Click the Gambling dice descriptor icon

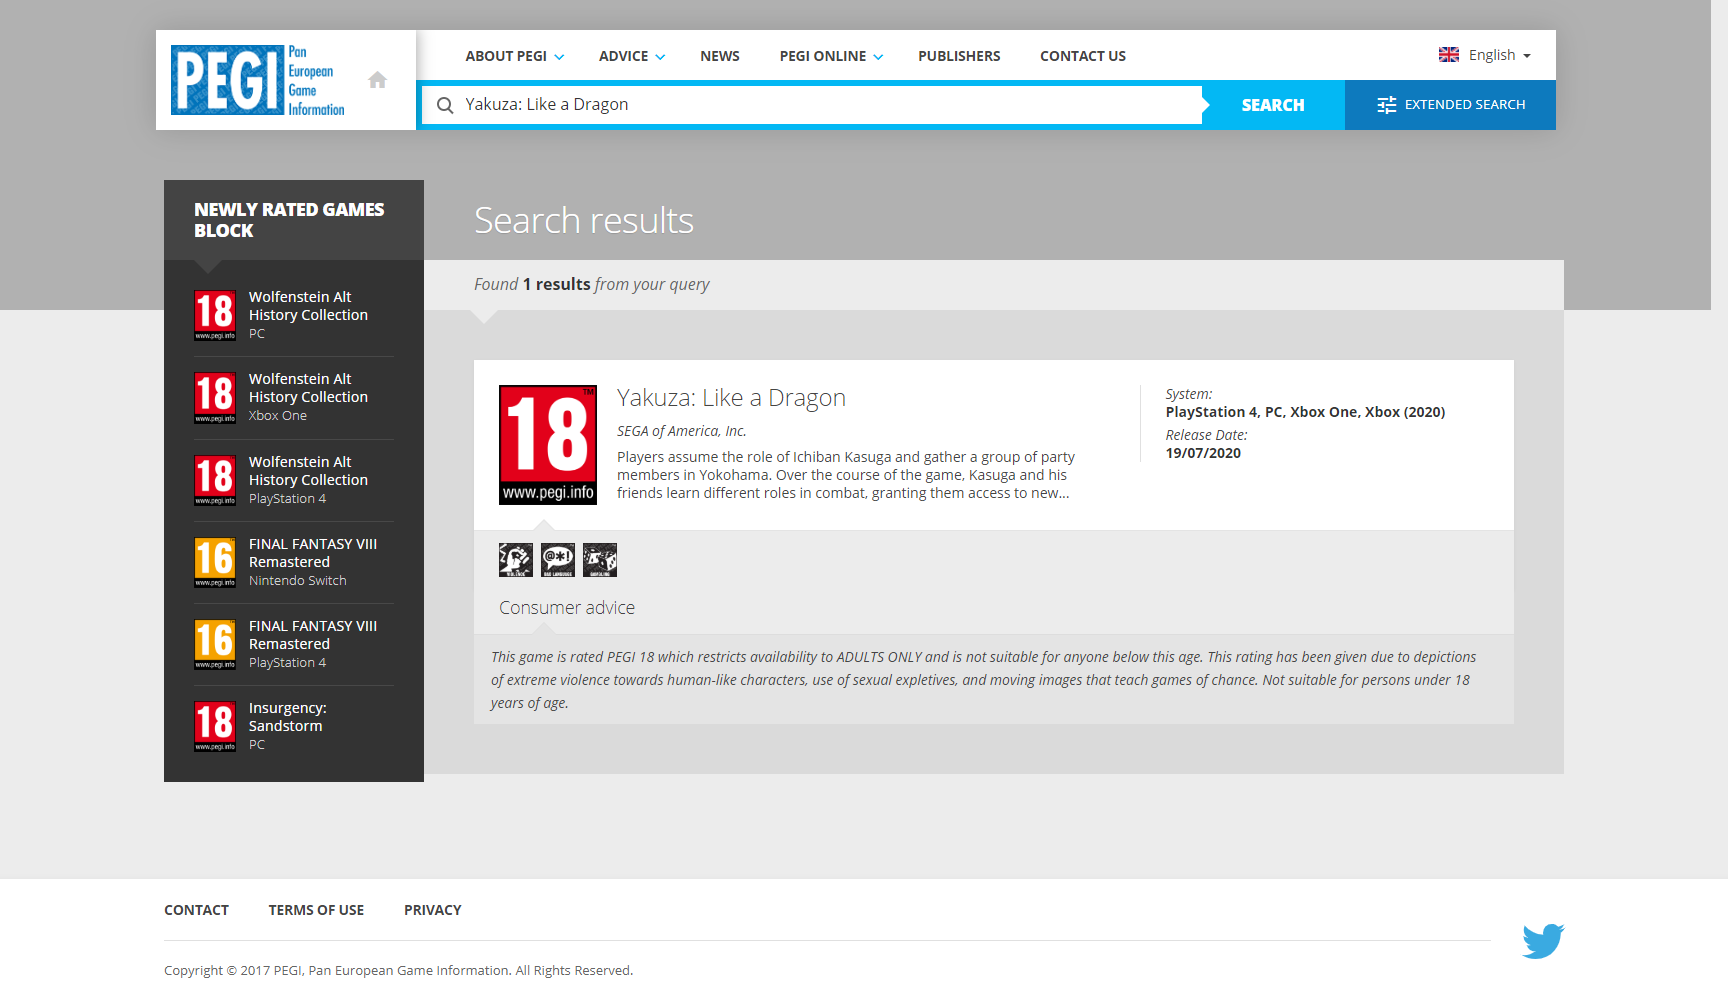click(x=600, y=560)
